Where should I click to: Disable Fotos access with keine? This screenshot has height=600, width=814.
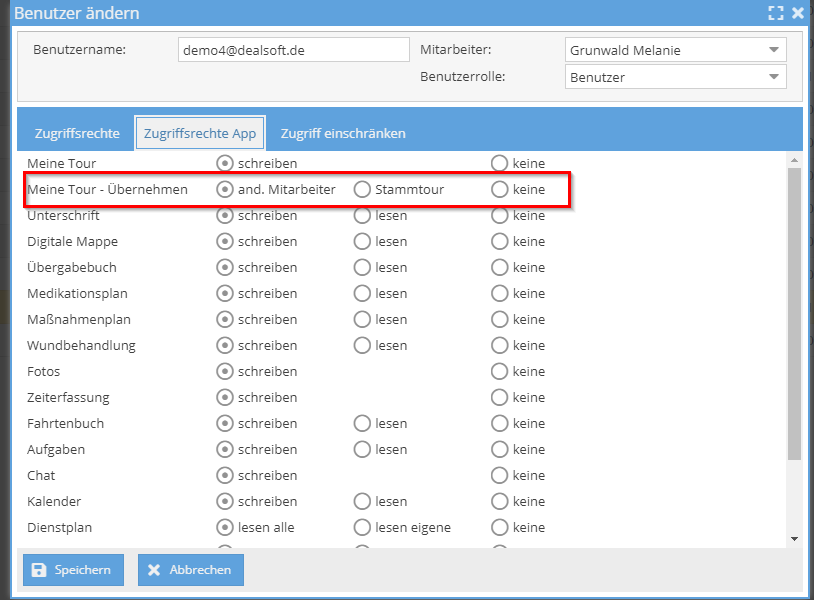click(499, 371)
